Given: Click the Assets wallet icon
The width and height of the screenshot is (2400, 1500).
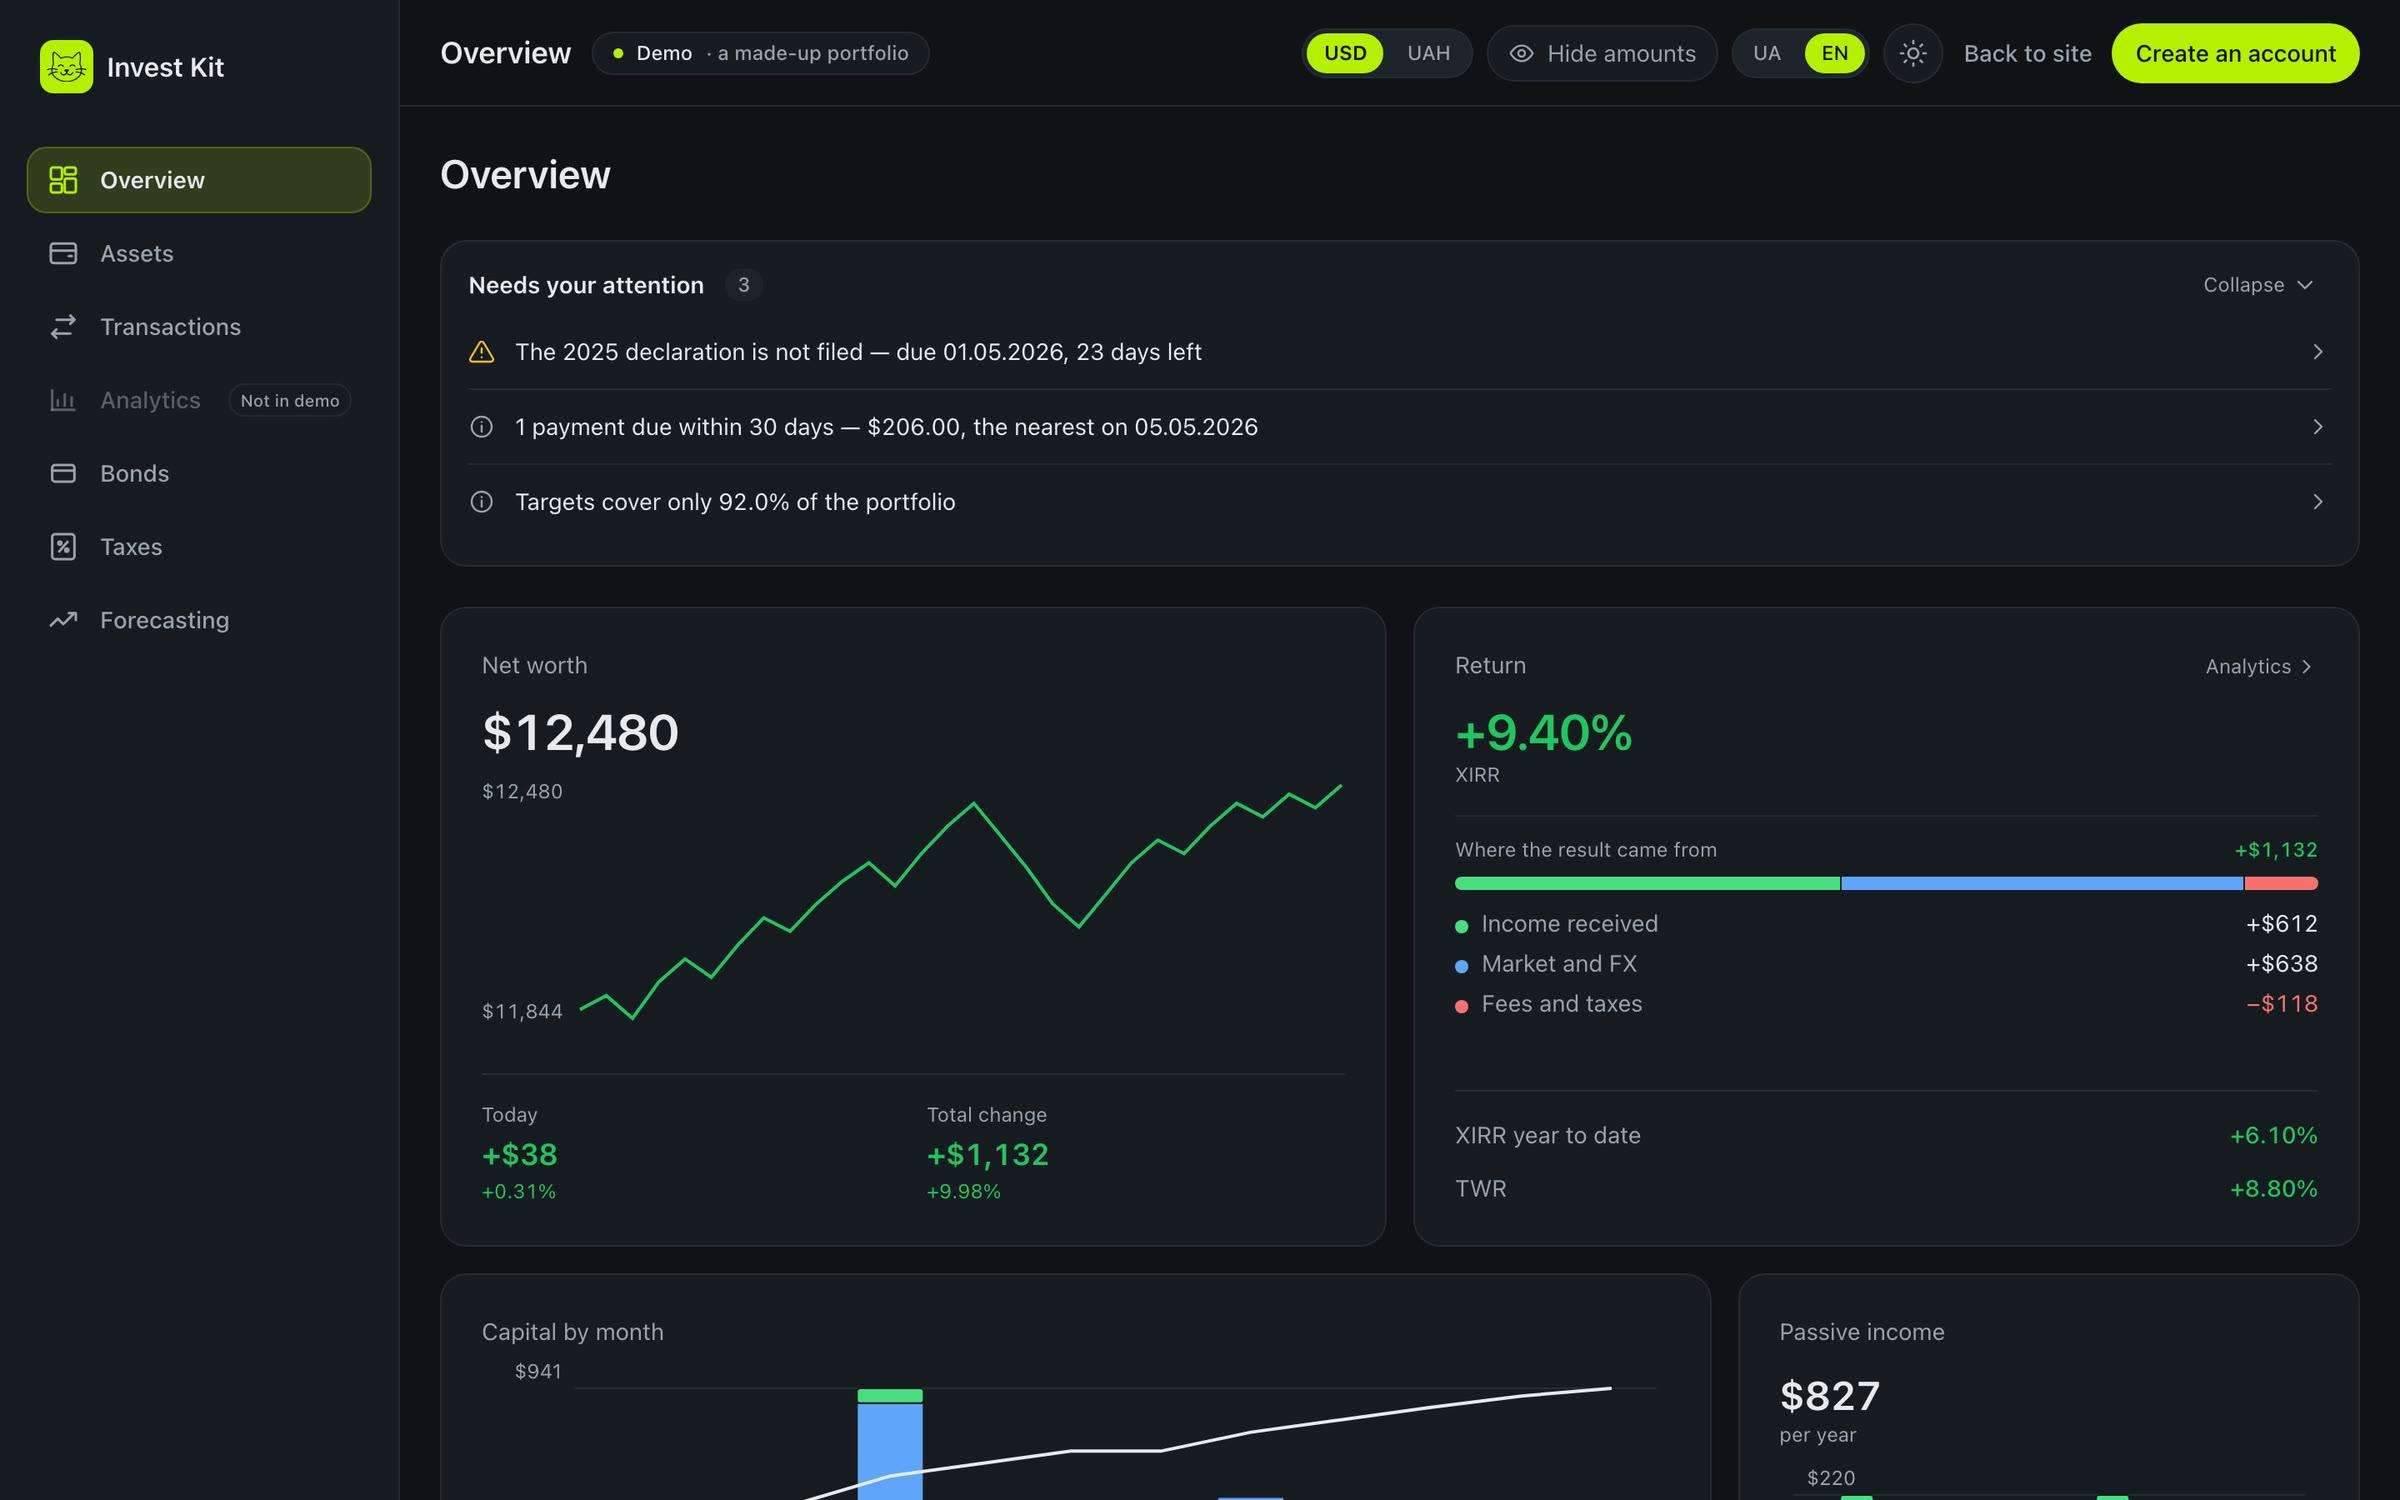Looking at the screenshot, I should tap(63, 253).
